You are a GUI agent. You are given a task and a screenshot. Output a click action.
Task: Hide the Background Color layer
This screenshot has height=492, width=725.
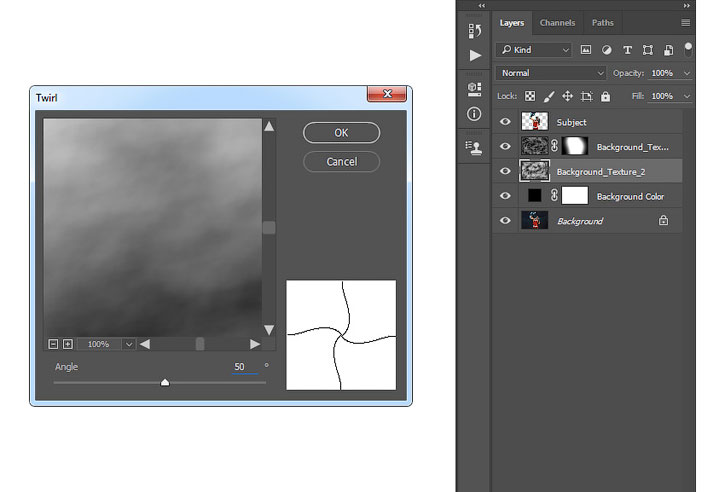point(505,196)
